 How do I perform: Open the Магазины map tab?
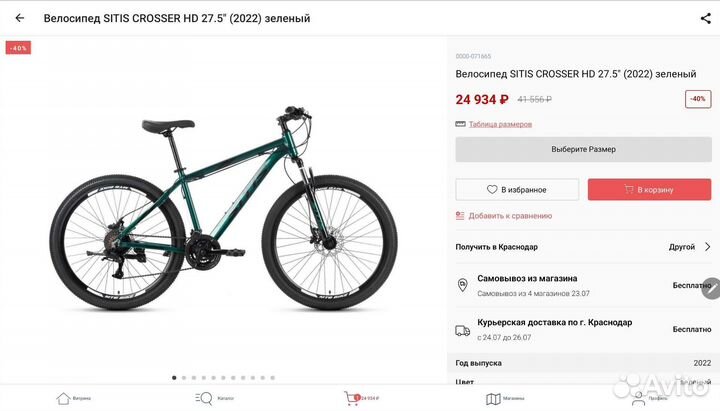click(x=505, y=399)
